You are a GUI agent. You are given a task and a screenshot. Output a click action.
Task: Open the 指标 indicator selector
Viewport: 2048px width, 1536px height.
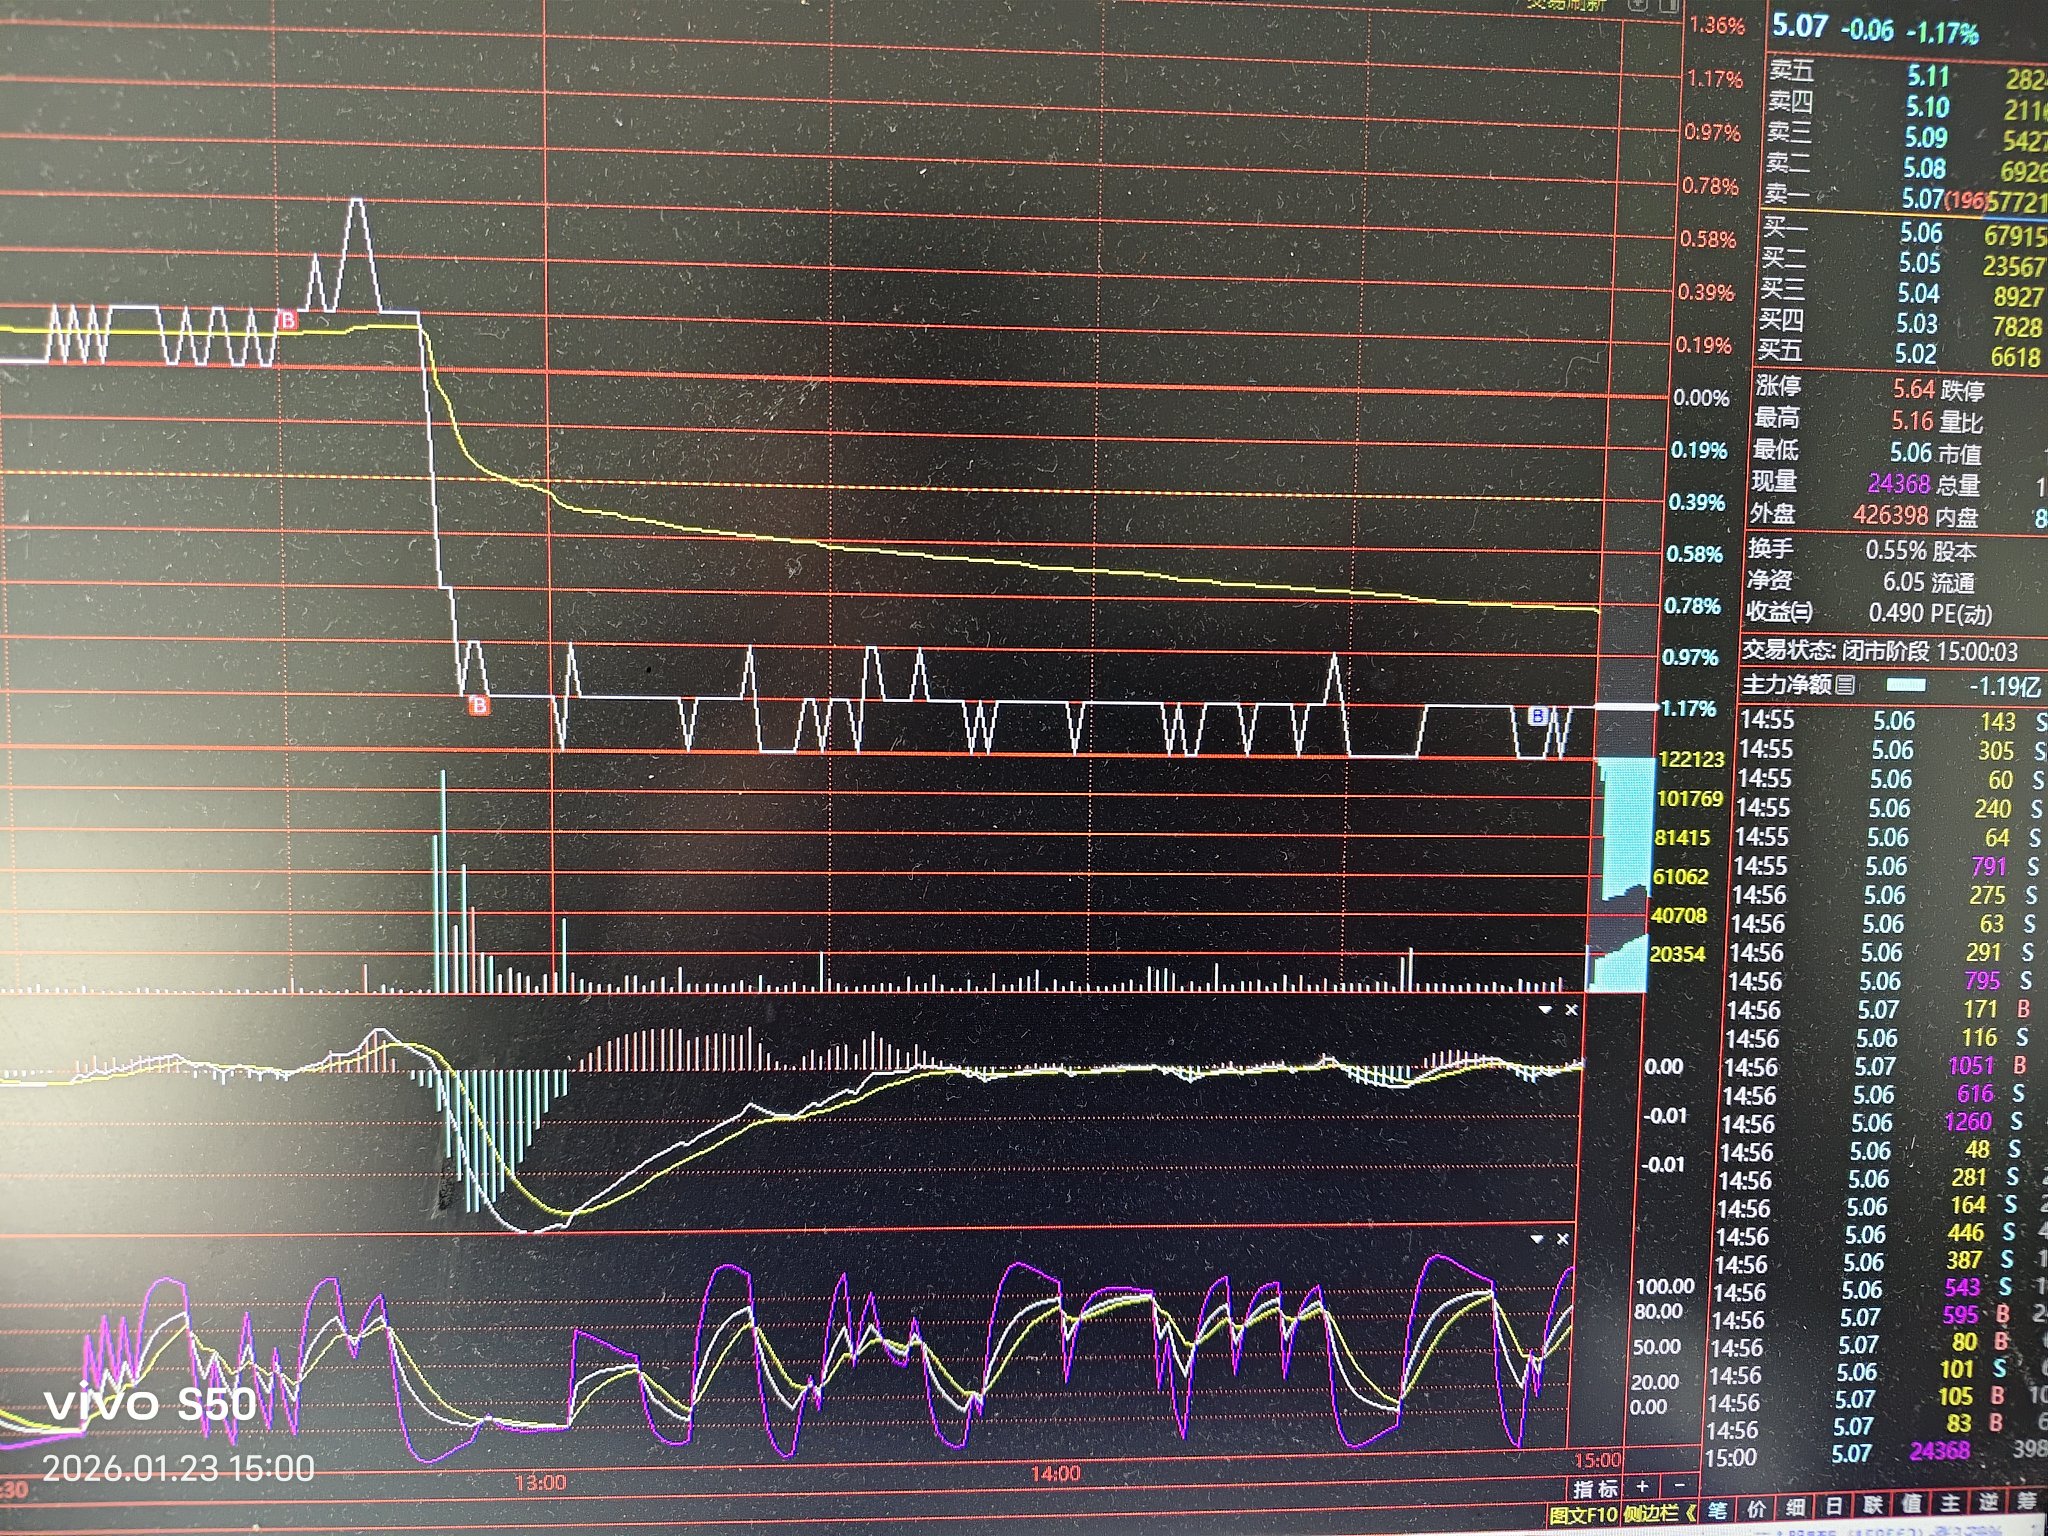click(1595, 1488)
